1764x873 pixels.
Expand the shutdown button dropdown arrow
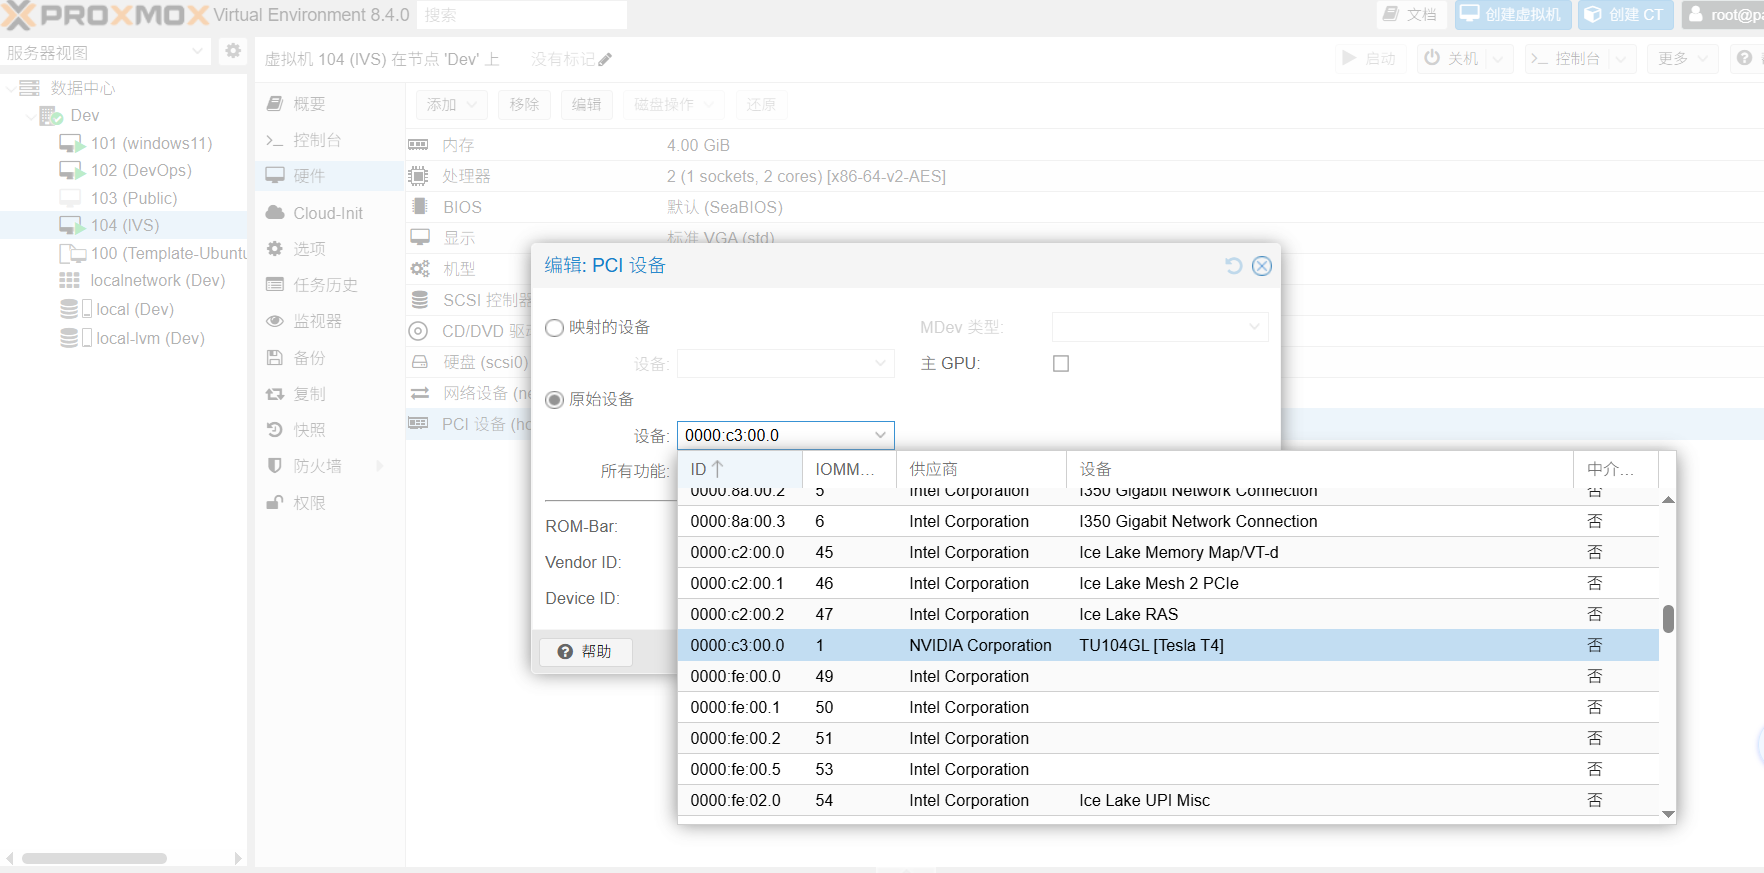(1498, 59)
